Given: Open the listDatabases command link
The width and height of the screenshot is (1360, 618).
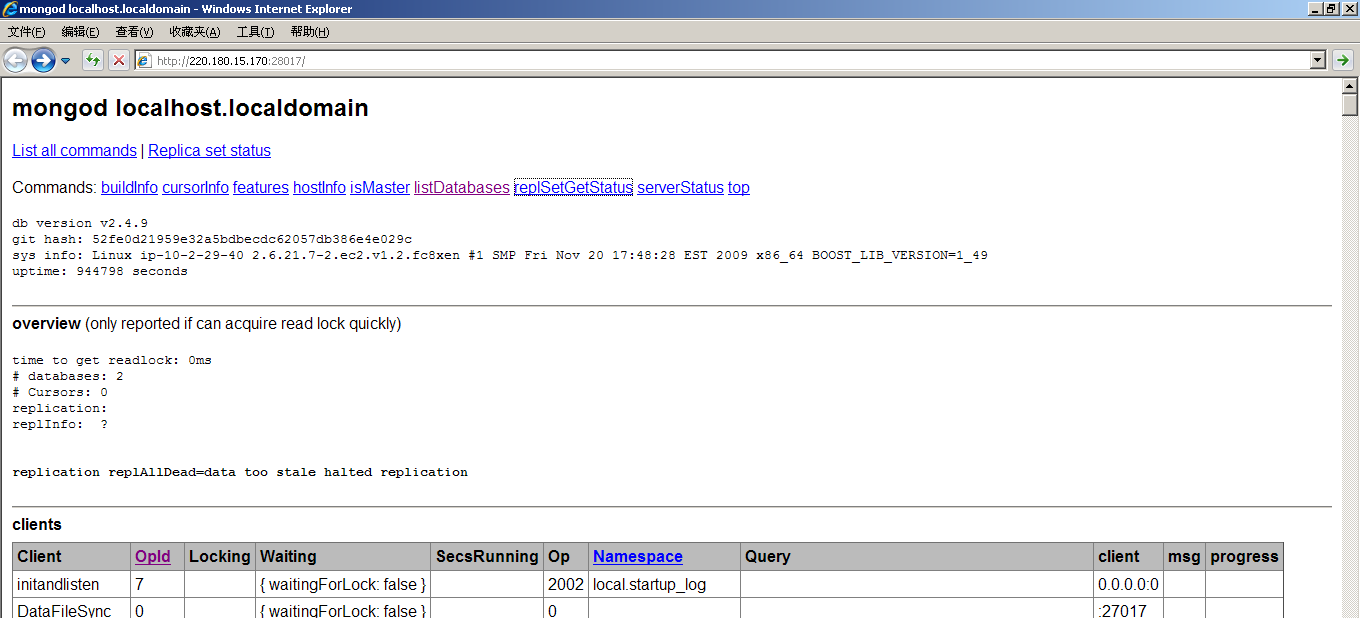Looking at the screenshot, I should tap(462, 188).
